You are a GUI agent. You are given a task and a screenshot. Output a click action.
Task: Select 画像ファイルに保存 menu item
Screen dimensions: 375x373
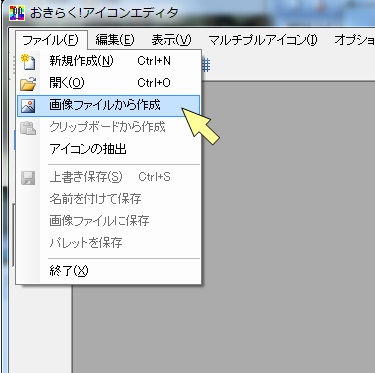[109, 221]
